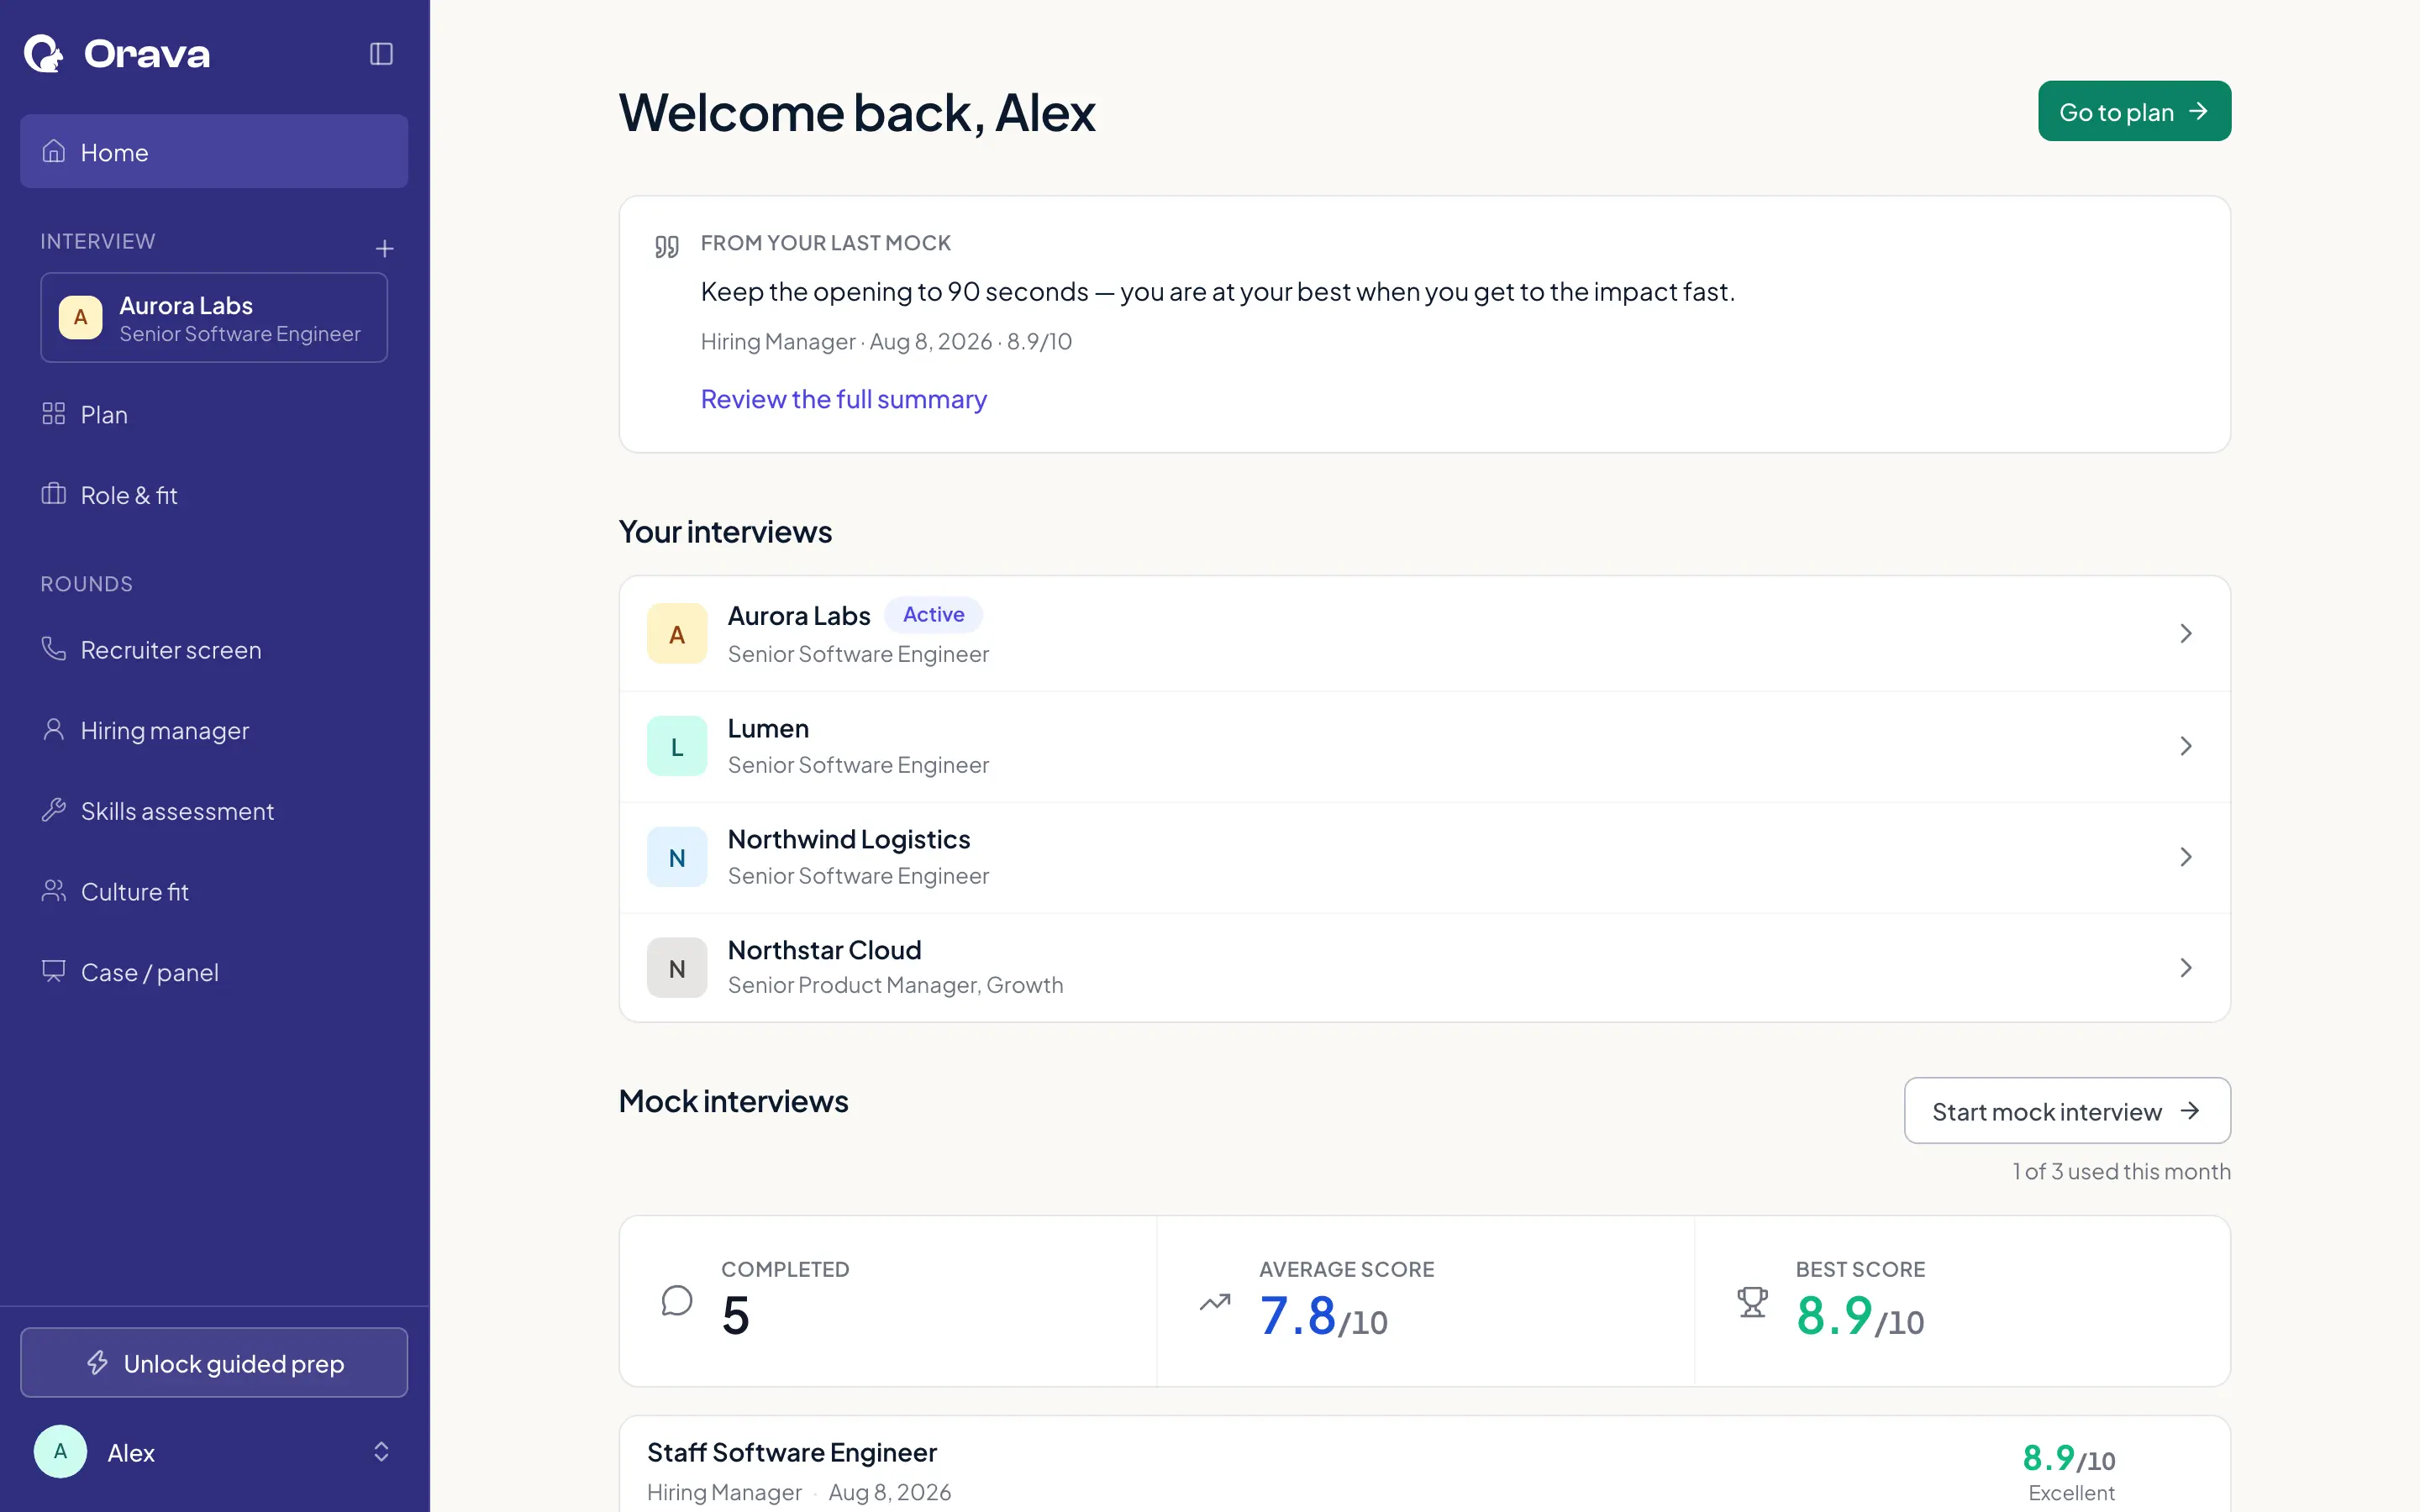The width and height of the screenshot is (2420, 1512).
Task: Click 'Hiring Manager · Aug 8, 2026 · 8.9/10' text
Action: click(886, 341)
